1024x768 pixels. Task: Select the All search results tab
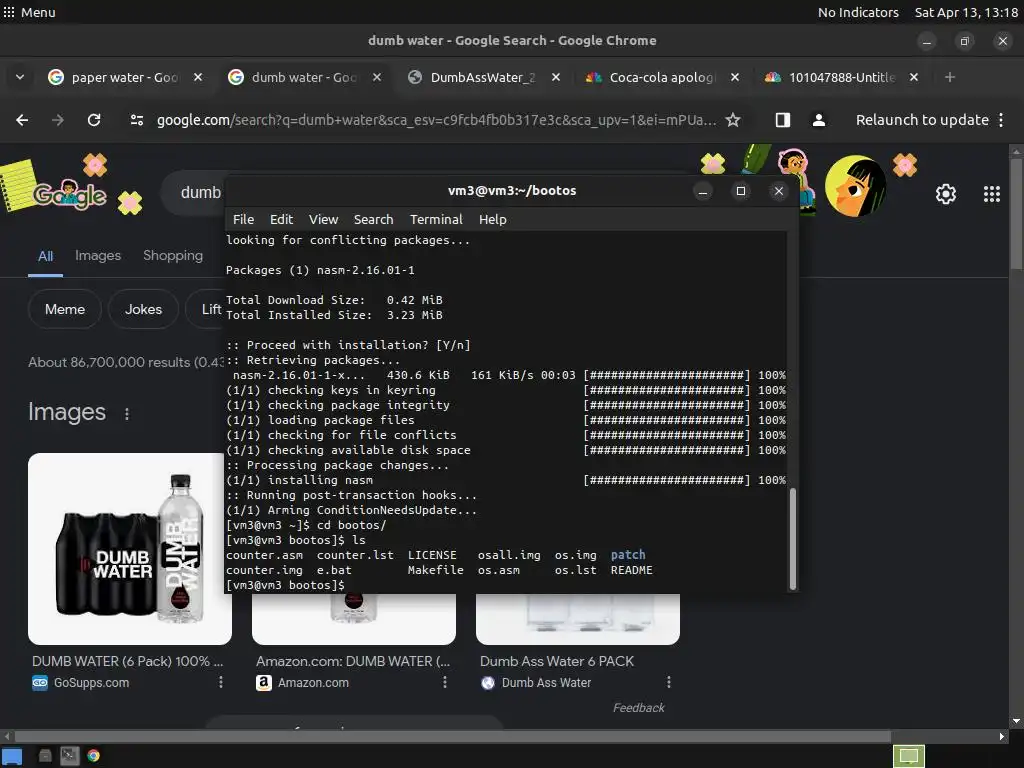click(x=45, y=256)
